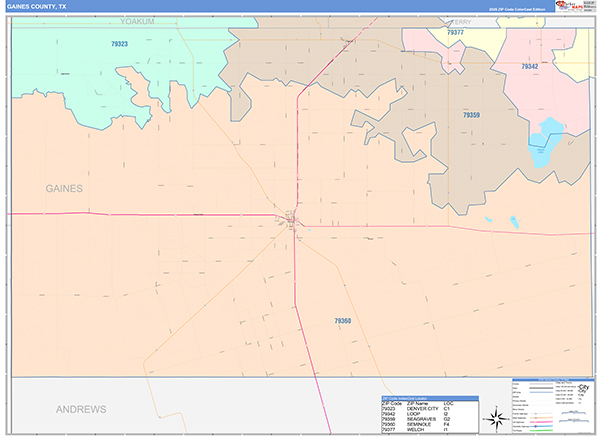Click the "GAINES COUNTY, TX" title text
This screenshot has height=436, width=600.
click(x=36, y=7)
